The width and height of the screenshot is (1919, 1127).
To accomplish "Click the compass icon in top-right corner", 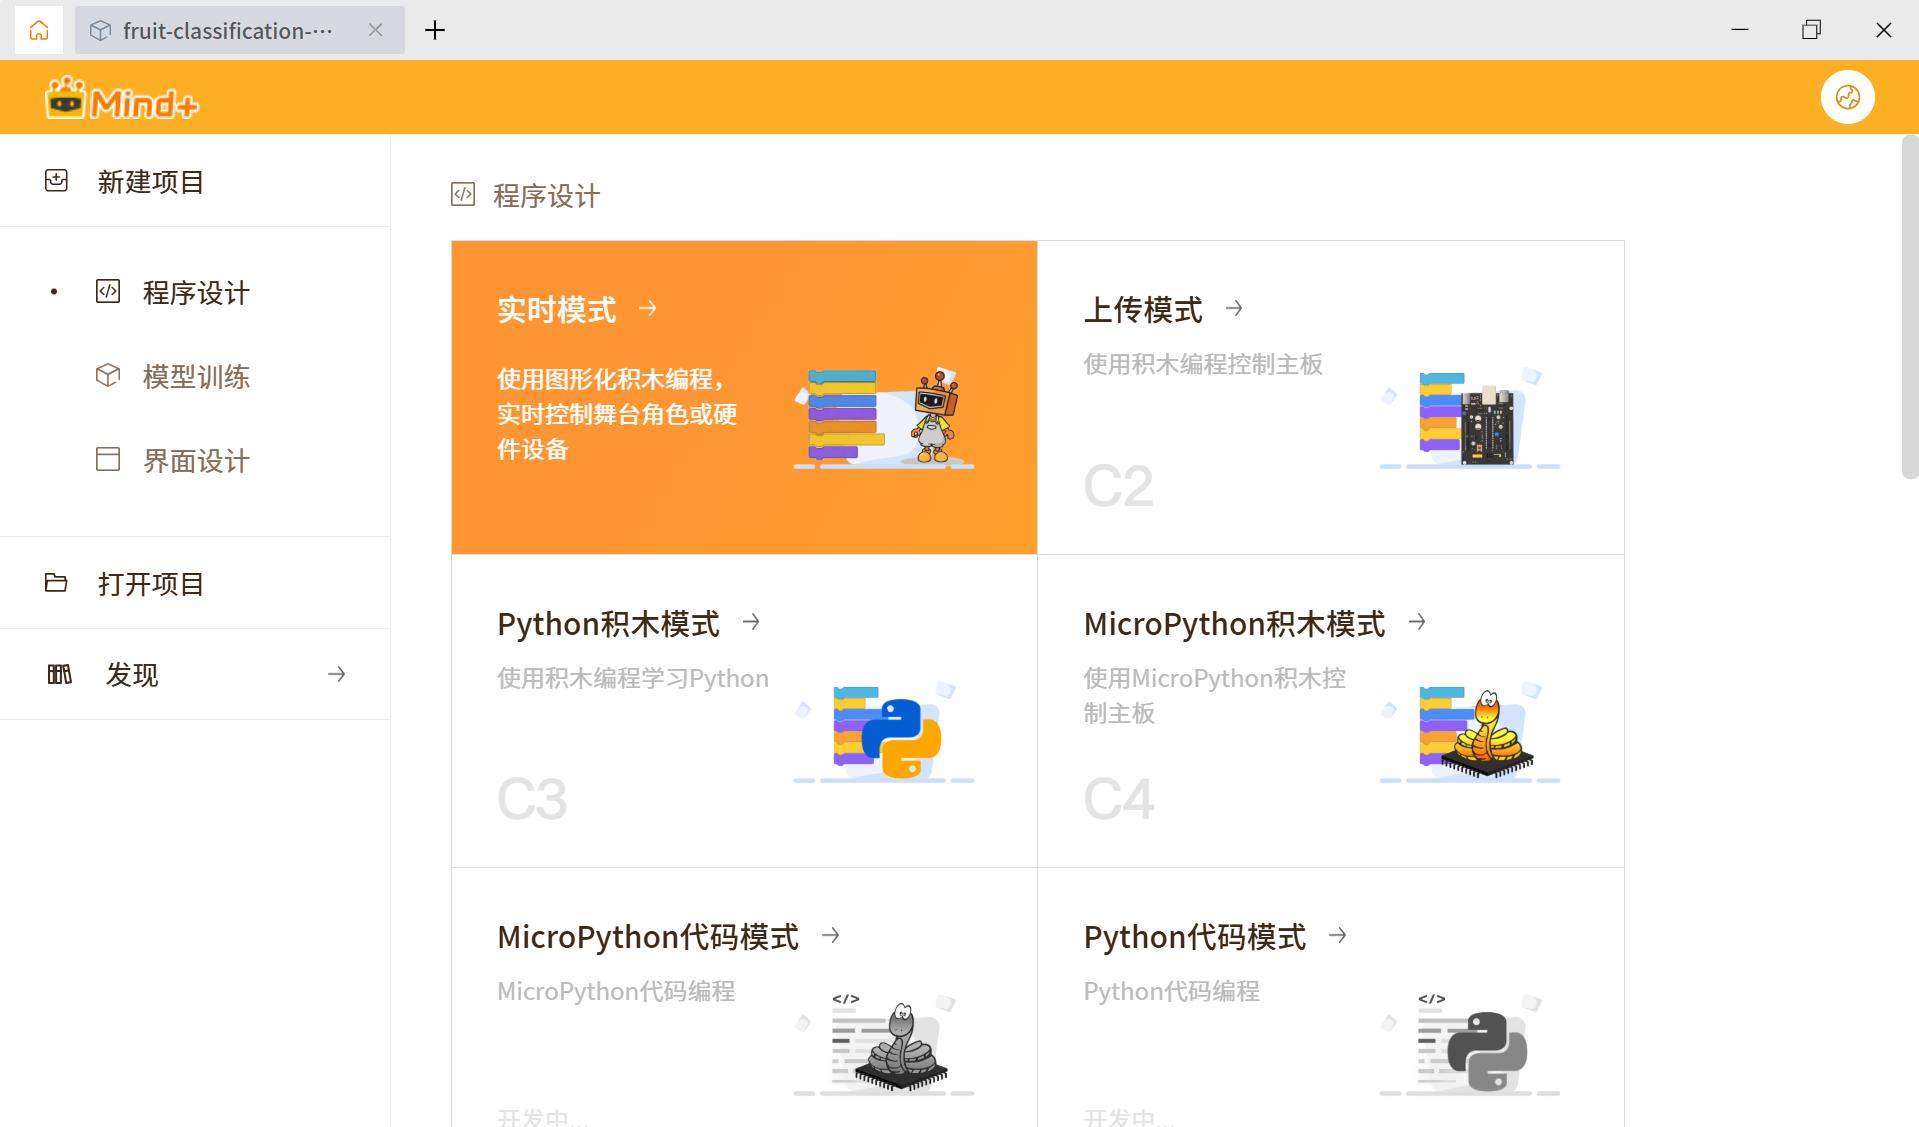I will (1847, 96).
